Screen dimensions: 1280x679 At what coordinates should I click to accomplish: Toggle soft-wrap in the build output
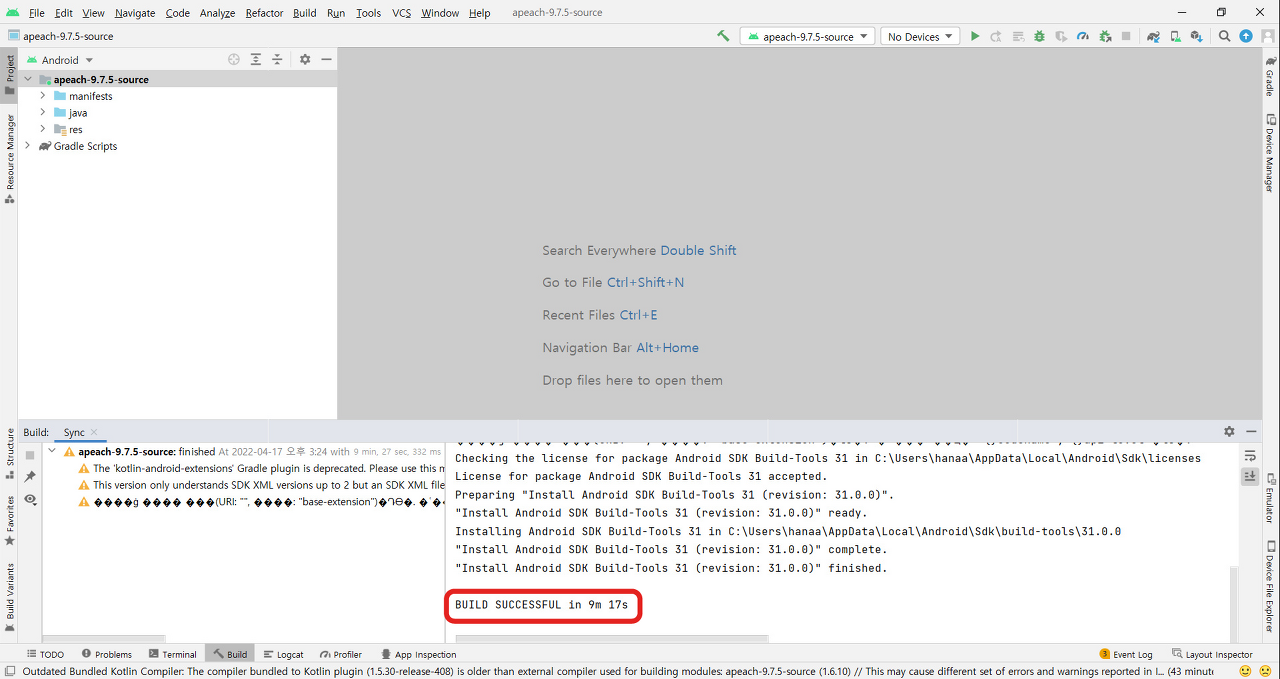1250,456
